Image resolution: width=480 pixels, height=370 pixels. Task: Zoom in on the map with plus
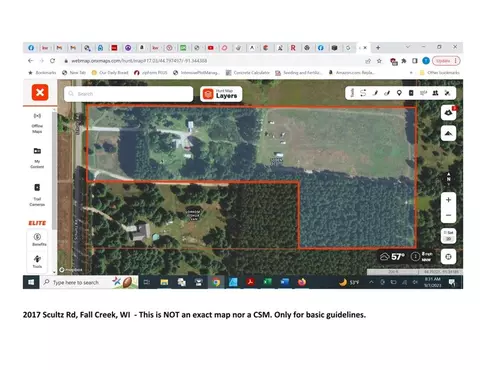point(449,200)
